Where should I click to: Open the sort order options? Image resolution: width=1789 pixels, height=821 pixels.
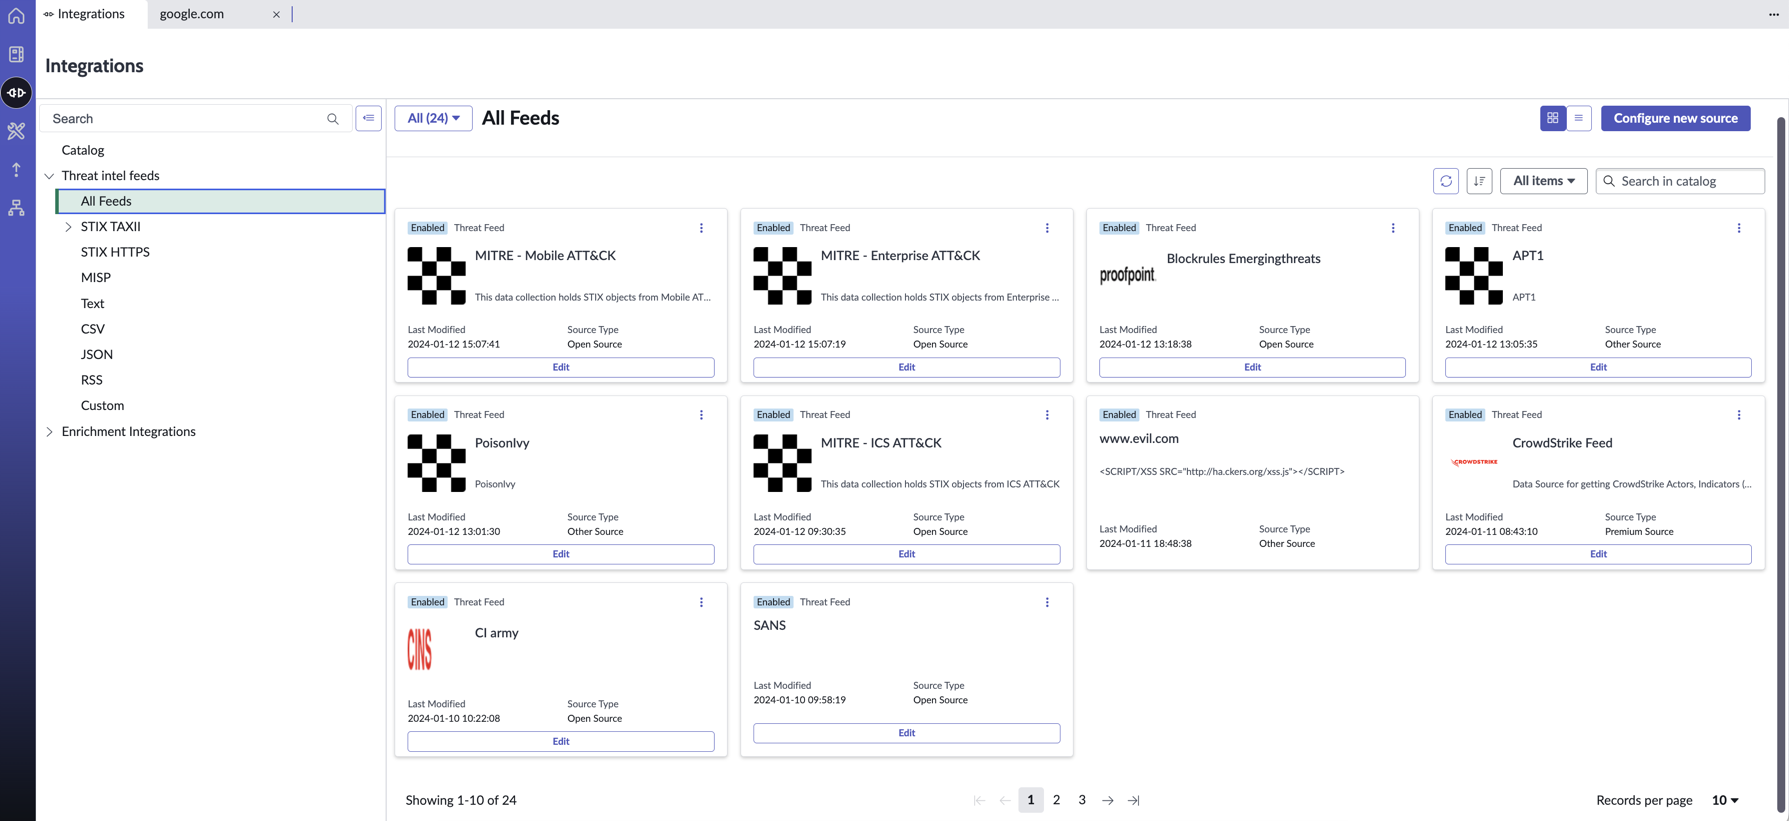1480,181
